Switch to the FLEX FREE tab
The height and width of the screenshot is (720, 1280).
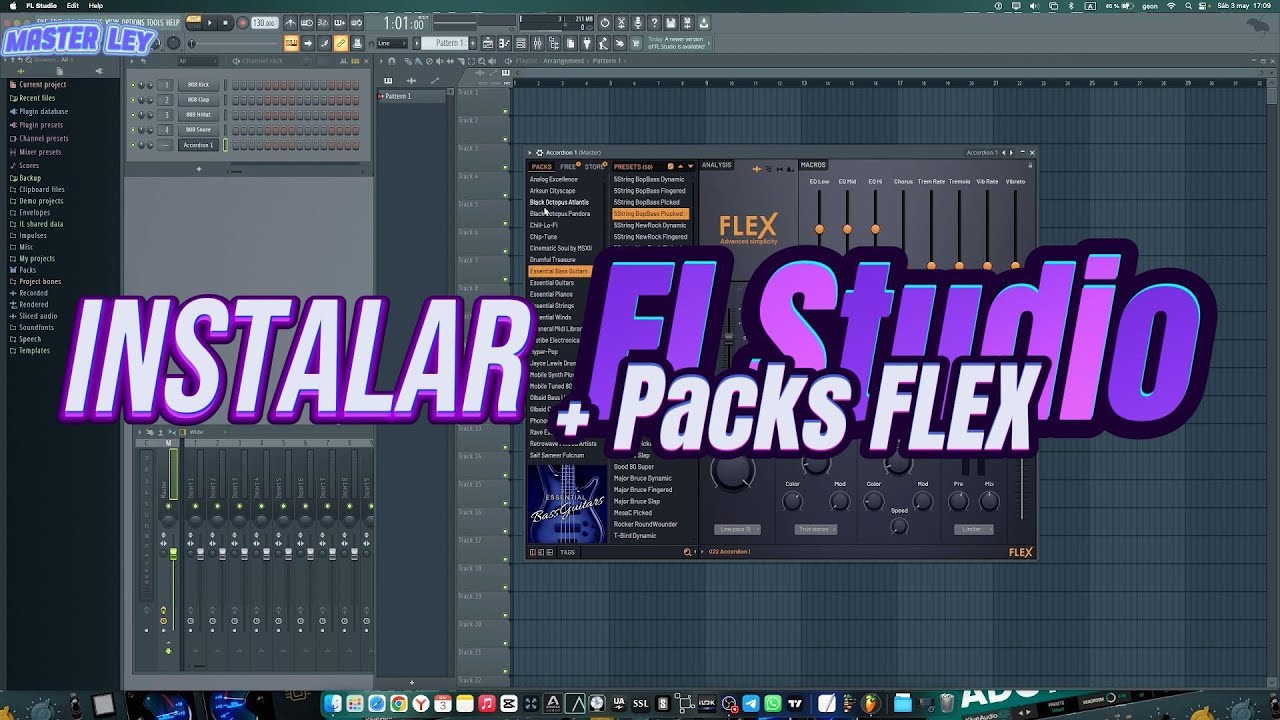(x=568, y=166)
